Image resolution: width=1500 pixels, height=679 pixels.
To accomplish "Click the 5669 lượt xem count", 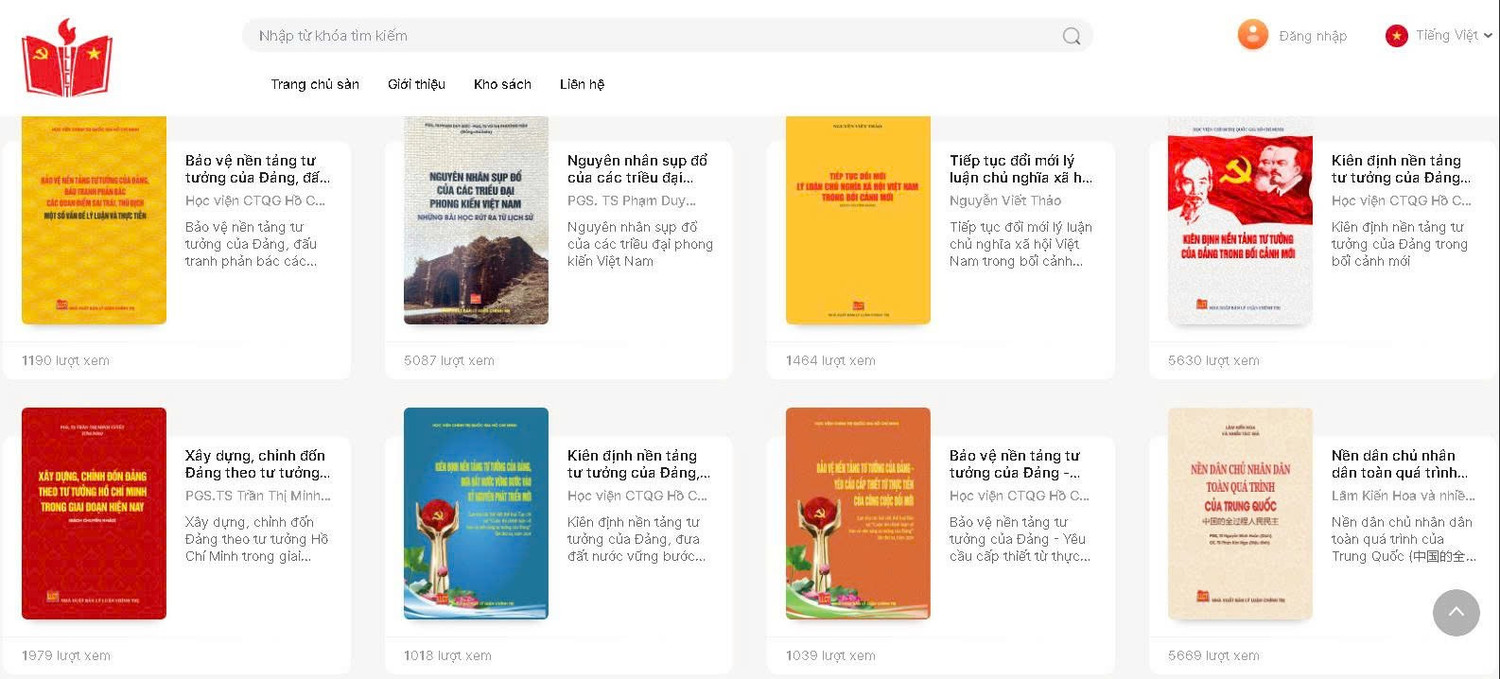I will (x=1214, y=656).
